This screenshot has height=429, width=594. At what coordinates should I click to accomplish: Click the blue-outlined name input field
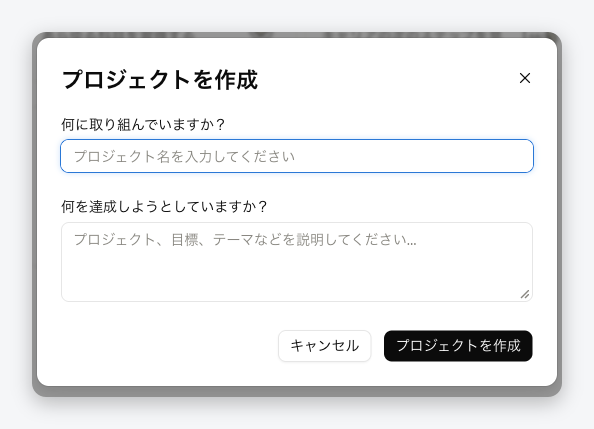pyautogui.click(x=297, y=156)
